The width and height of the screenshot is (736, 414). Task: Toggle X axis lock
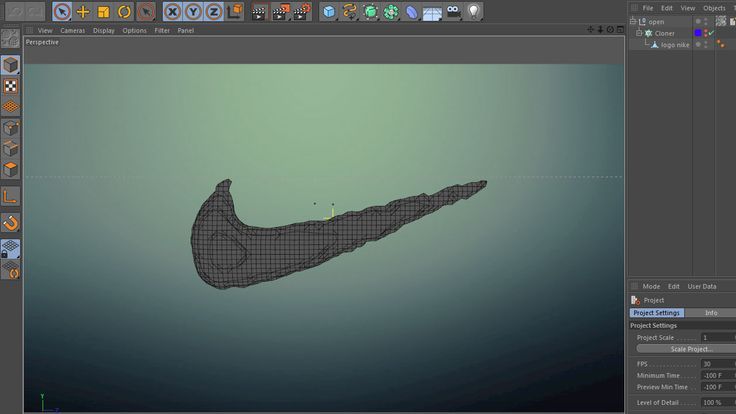pos(172,12)
